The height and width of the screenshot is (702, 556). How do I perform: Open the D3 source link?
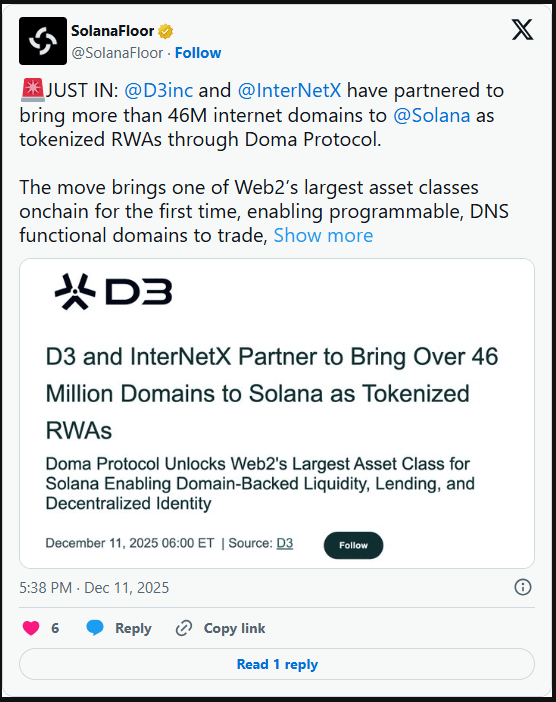click(285, 543)
